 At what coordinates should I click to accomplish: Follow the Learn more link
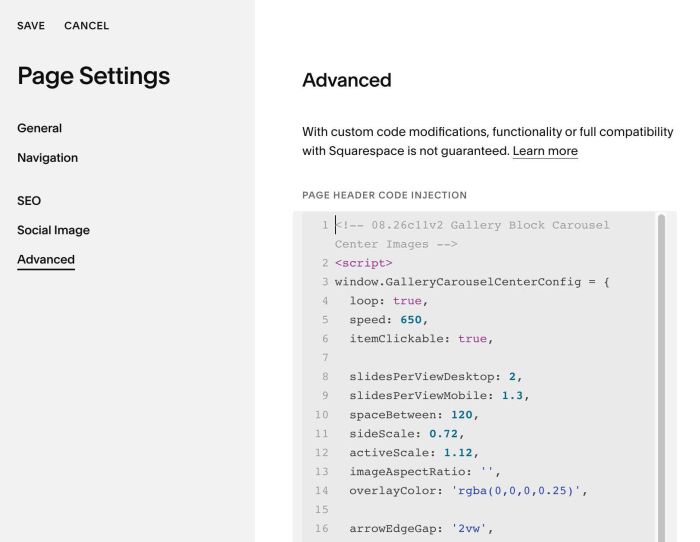point(545,151)
